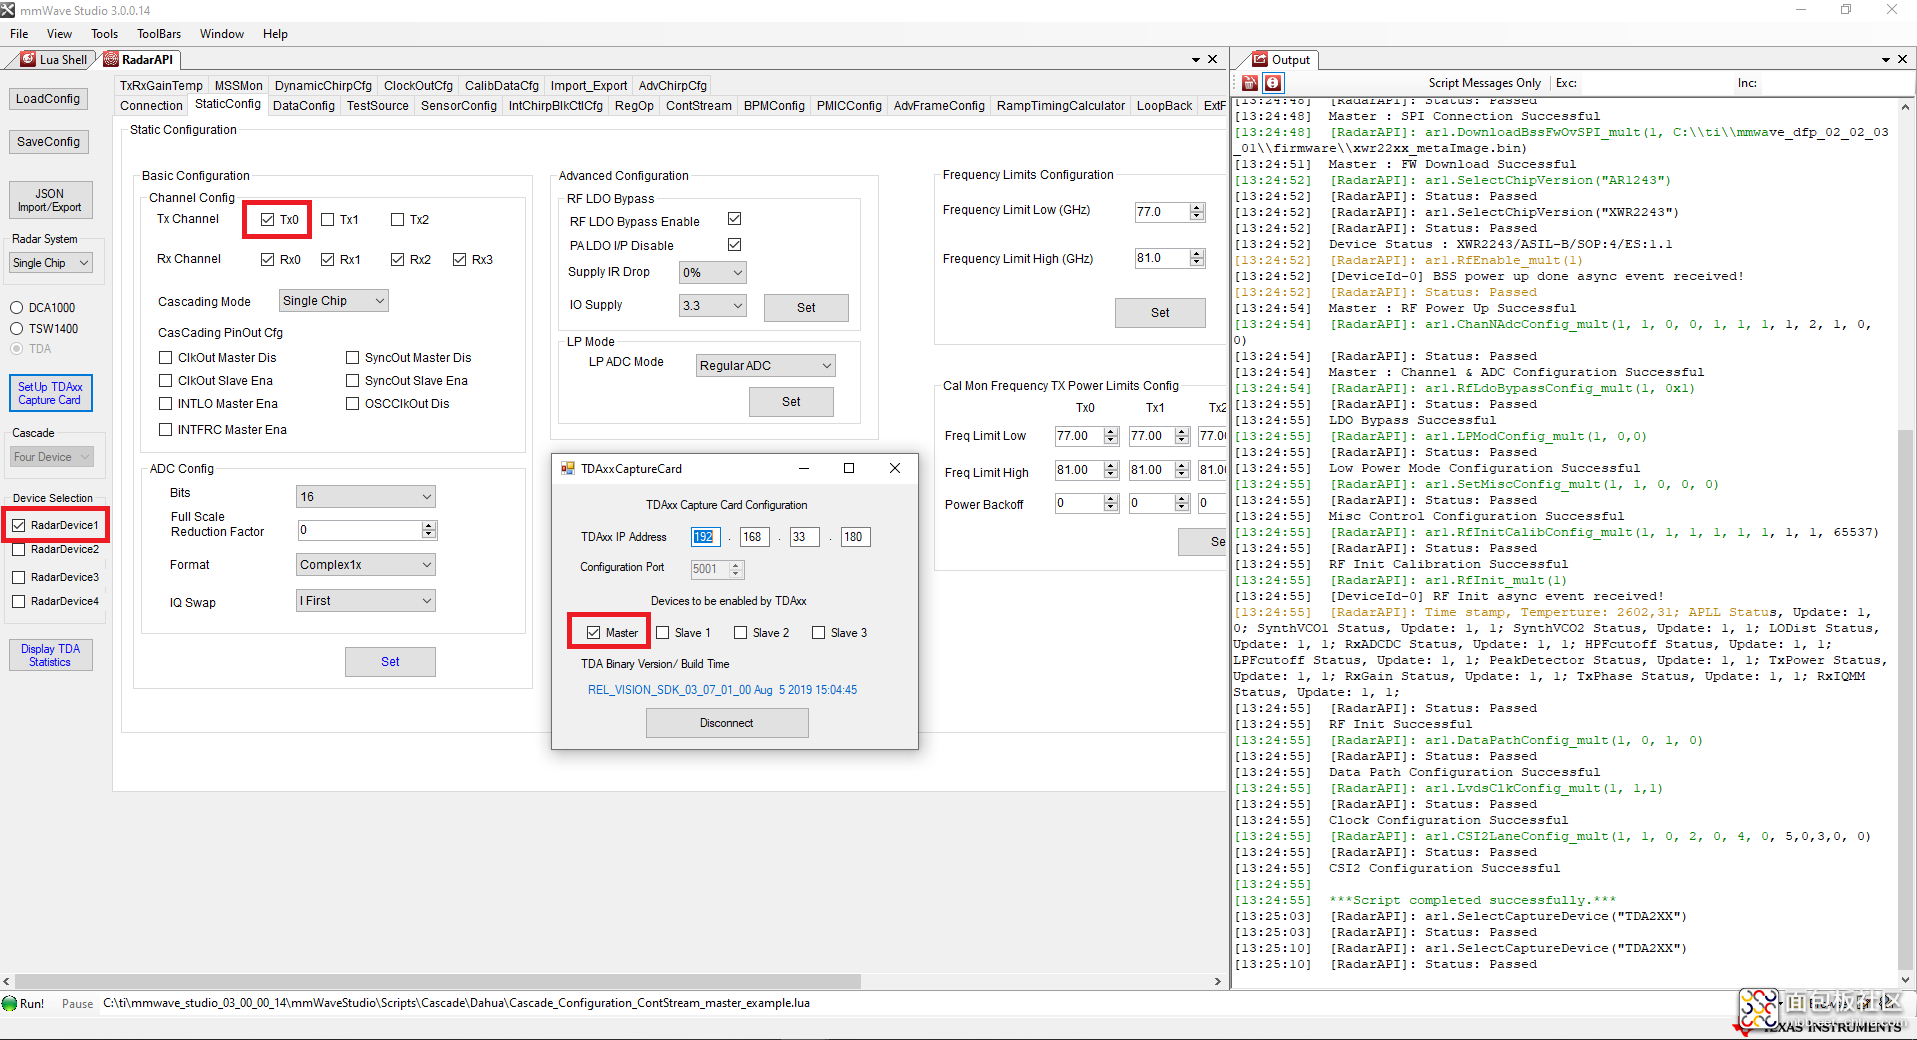1917x1040 pixels.
Task: Enable the Tx2 channel checkbox
Action: click(397, 220)
